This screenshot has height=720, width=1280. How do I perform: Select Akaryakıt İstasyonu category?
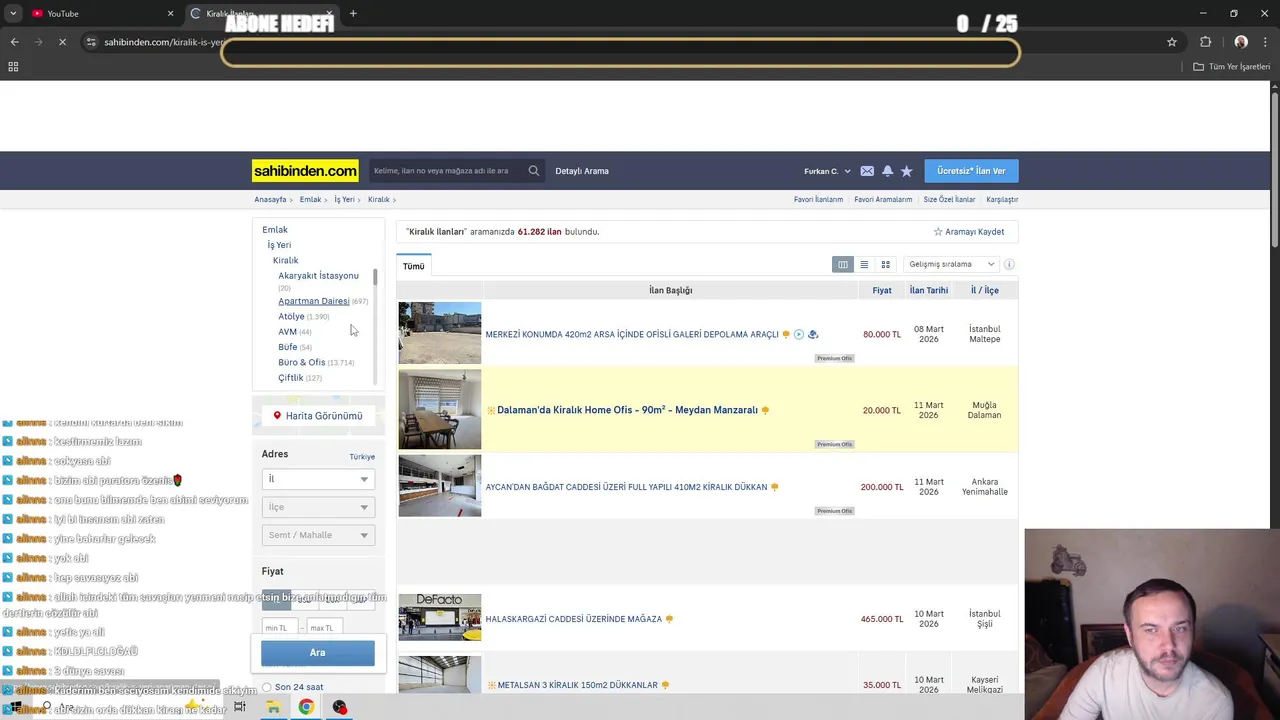[318, 275]
